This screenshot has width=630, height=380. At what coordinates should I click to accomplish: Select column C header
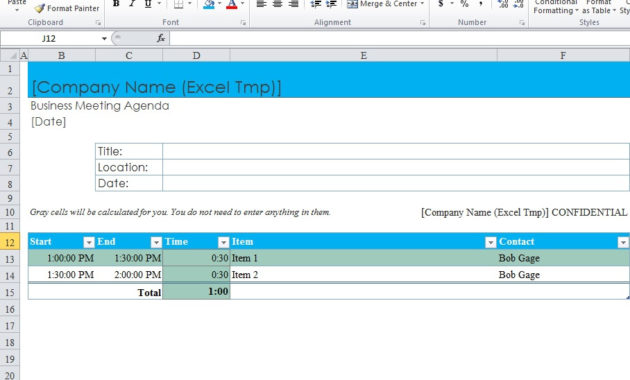[129, 55]
